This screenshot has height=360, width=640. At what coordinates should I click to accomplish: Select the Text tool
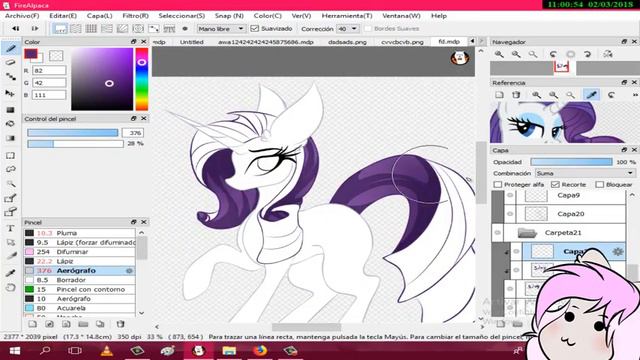coord(11,228)
